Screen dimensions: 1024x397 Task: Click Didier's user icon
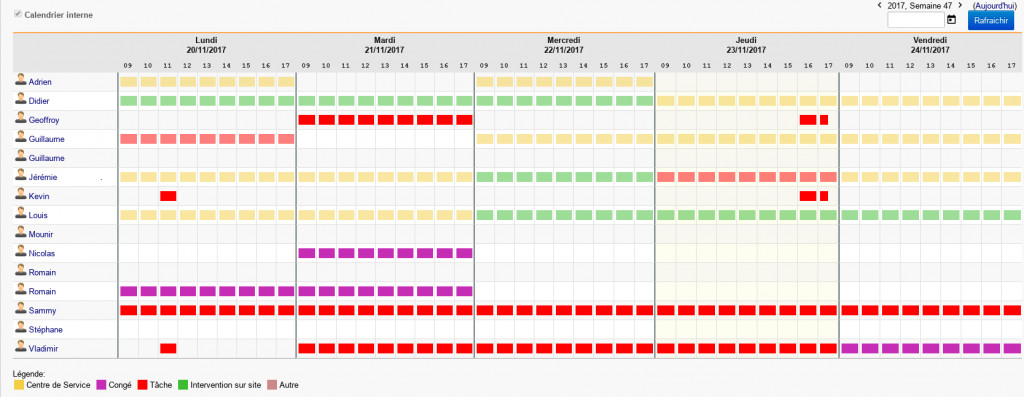(x=21, y=101)
